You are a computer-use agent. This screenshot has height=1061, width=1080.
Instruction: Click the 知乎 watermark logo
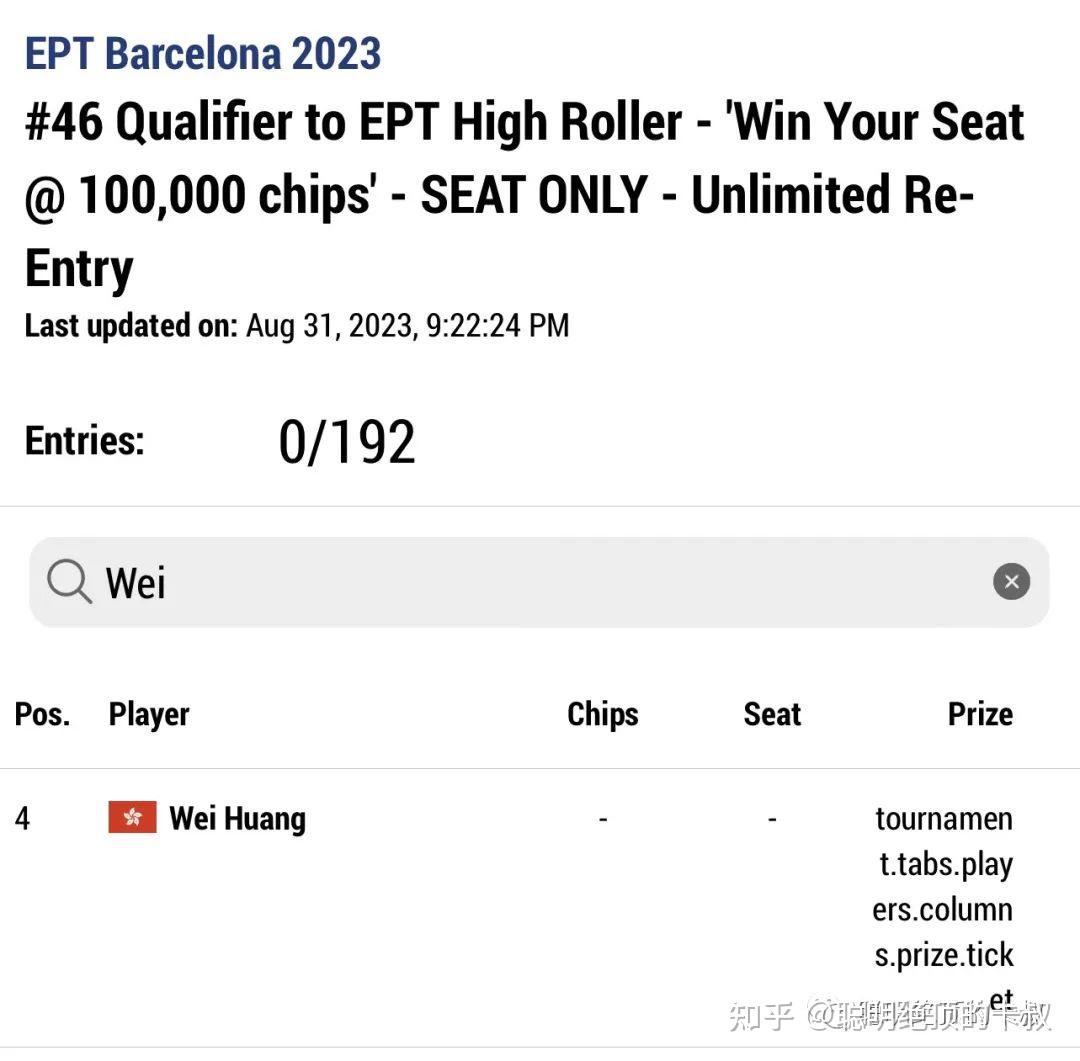(762, 1017)
